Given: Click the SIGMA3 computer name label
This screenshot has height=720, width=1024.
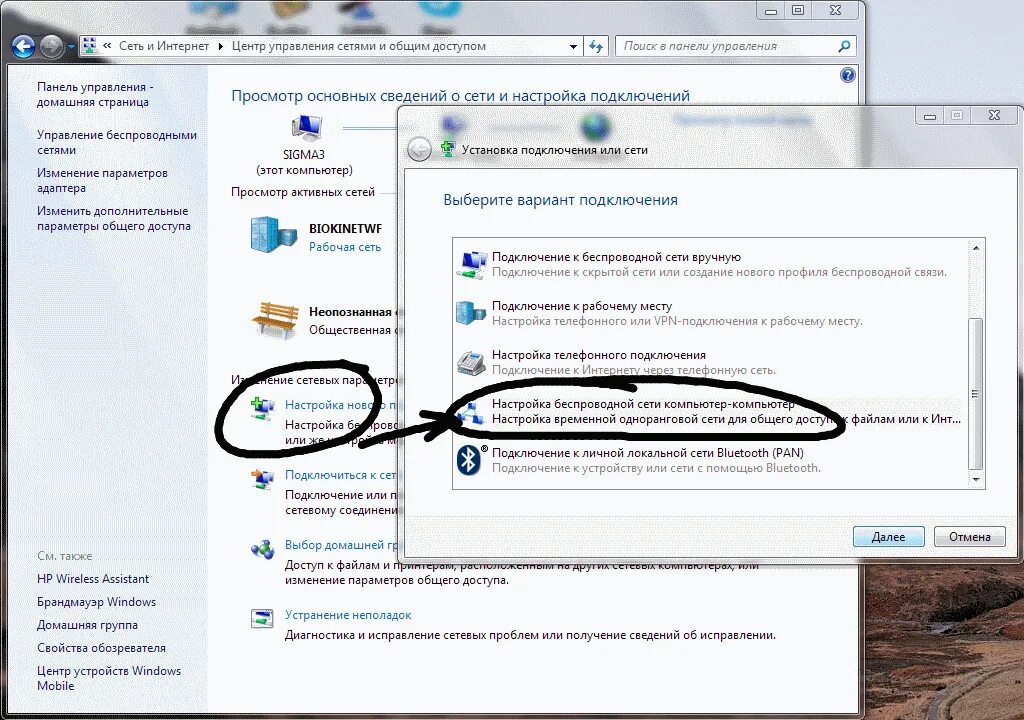Looking at the screenshot, I should point(304,155).
